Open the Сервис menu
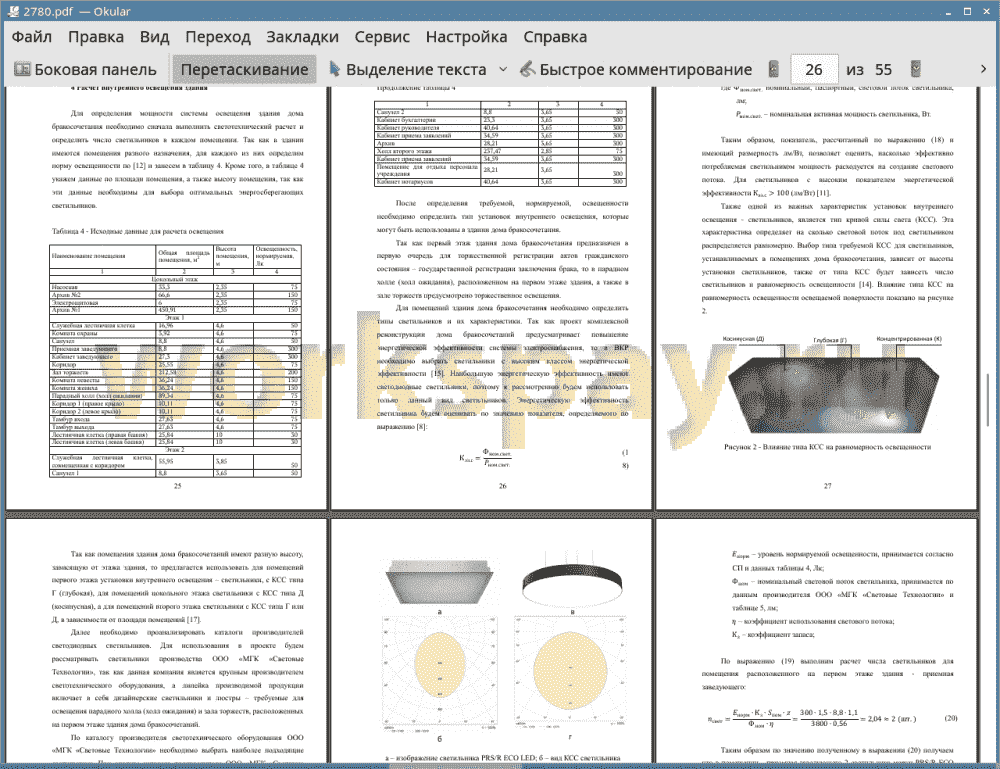The height and width of the screenshot is (769, 1000). (x=382, y=37)
